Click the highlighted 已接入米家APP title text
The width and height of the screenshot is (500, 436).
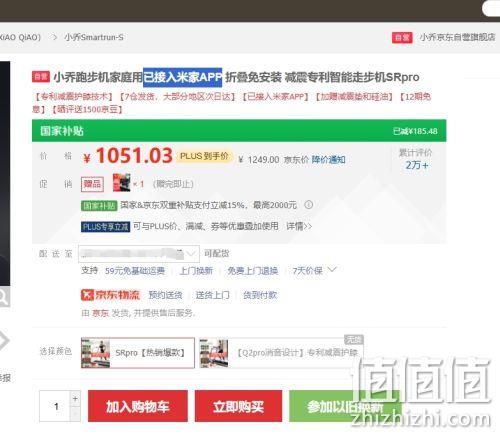[x=182, y=77]
